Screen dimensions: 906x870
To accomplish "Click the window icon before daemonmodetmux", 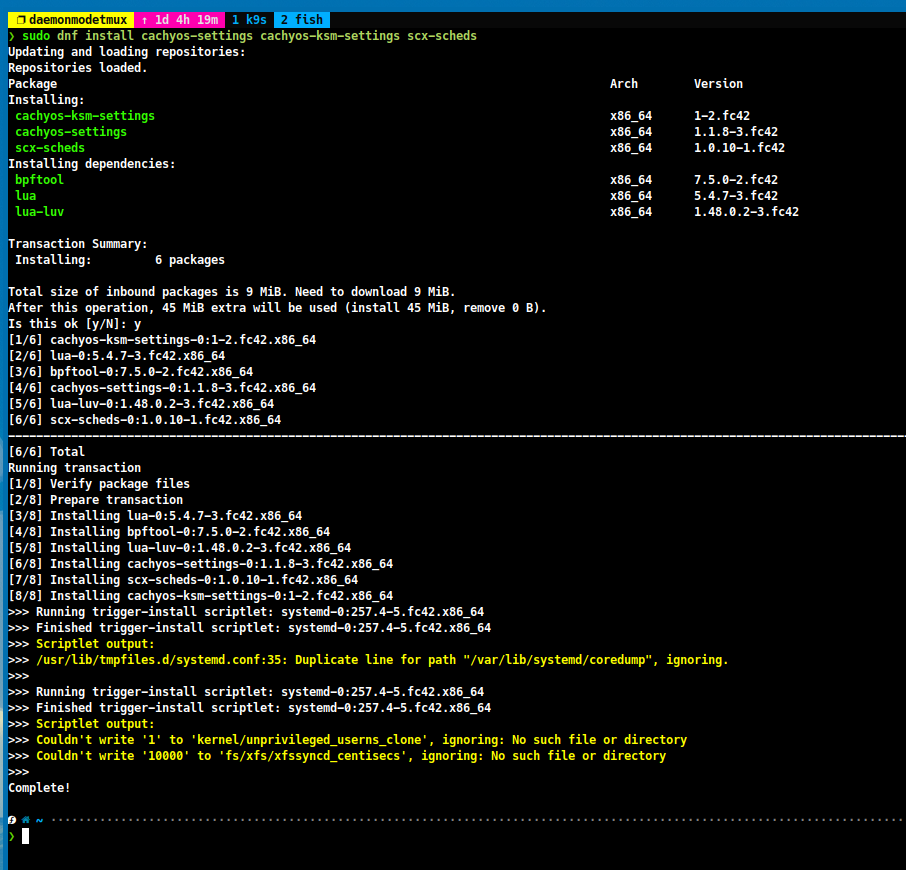I will (x=21, y=20).
